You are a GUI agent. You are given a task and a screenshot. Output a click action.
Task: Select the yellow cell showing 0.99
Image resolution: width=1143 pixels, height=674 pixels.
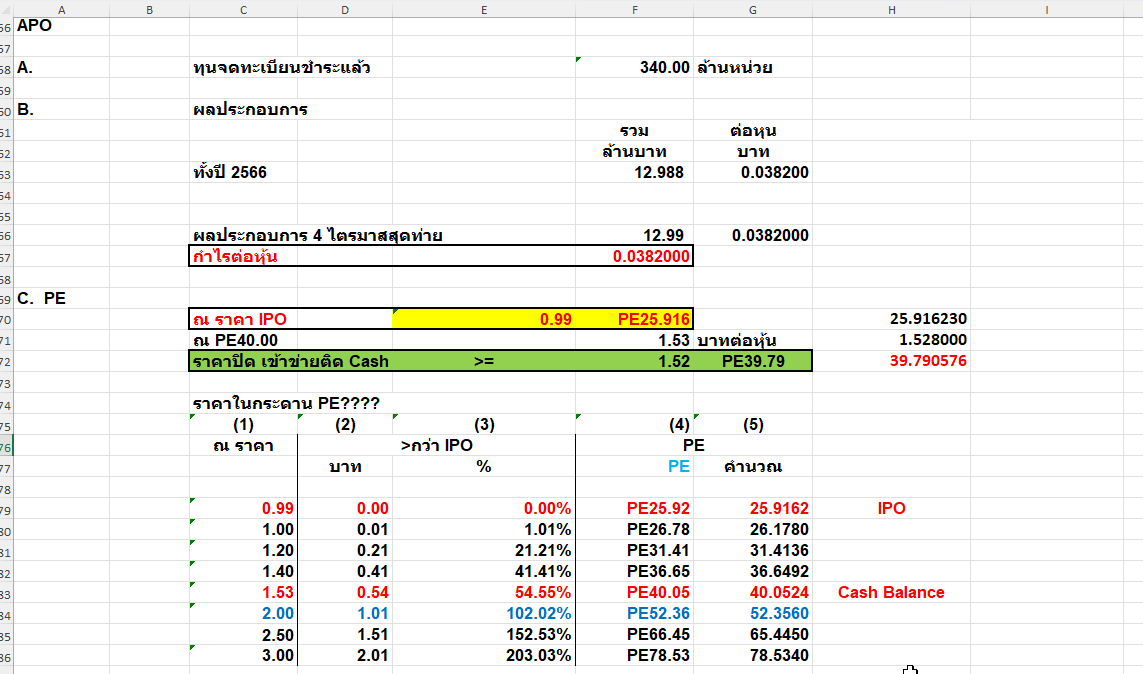coord(484,319)
